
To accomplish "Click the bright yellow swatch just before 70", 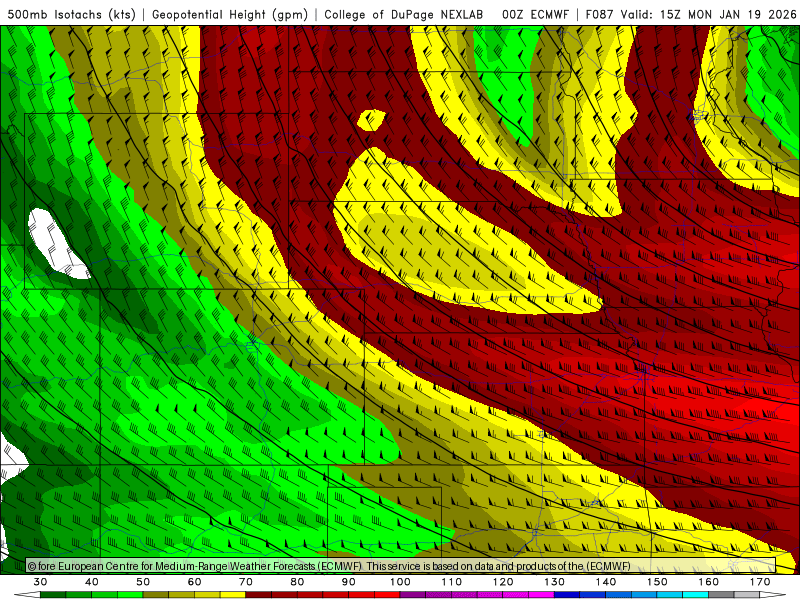I will tap(233, 595).
